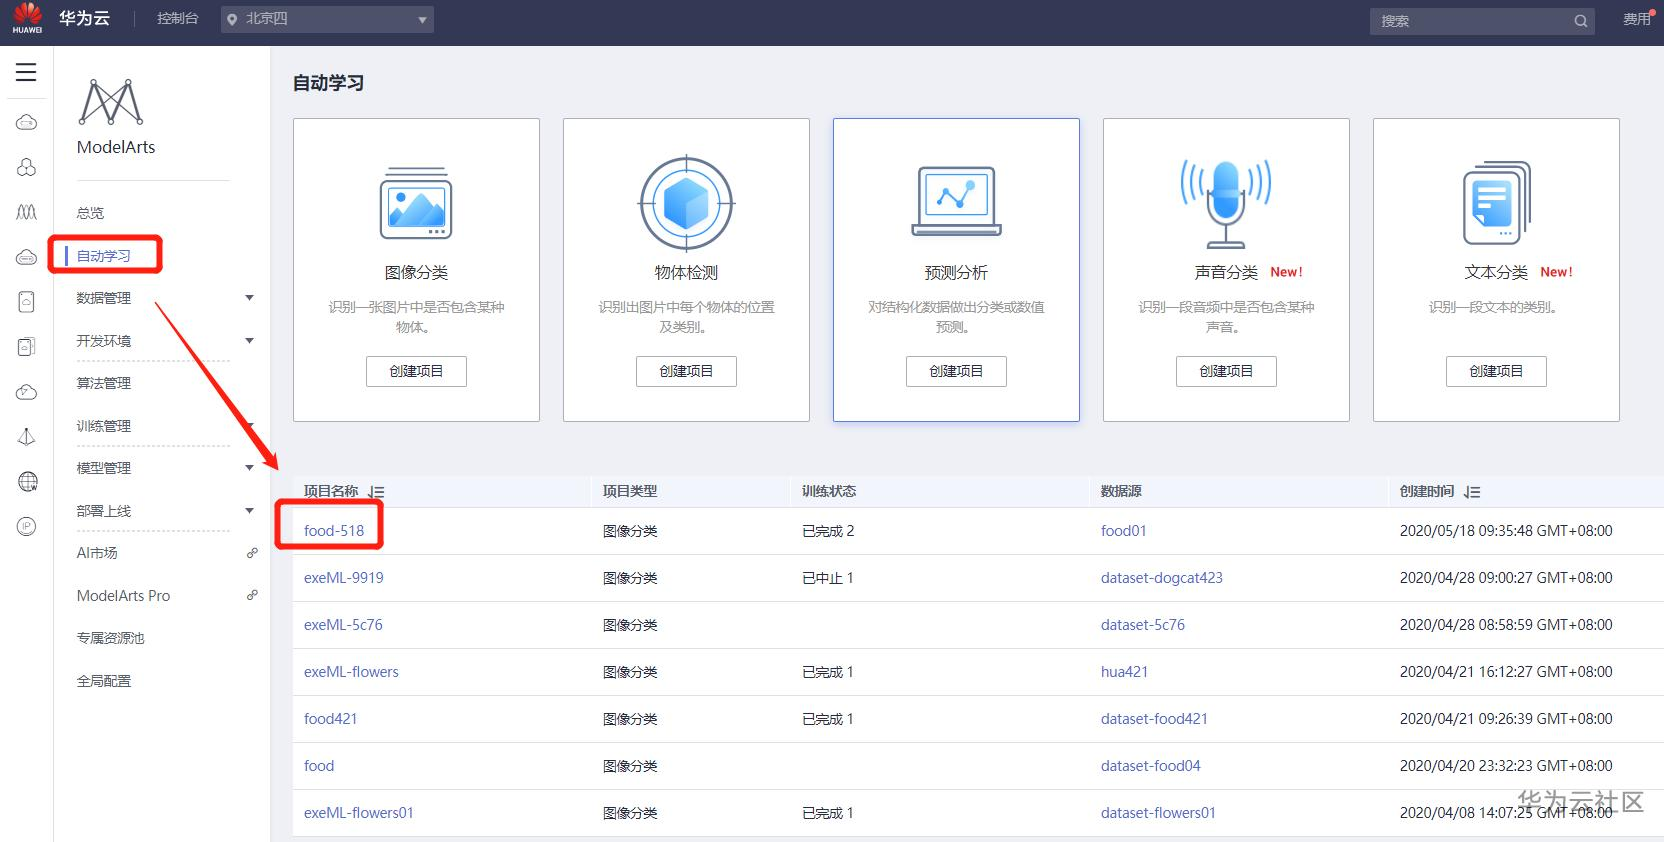1664x842 pixels.
Task: Click the 训练状态 column header
Action: coord(829,491)
